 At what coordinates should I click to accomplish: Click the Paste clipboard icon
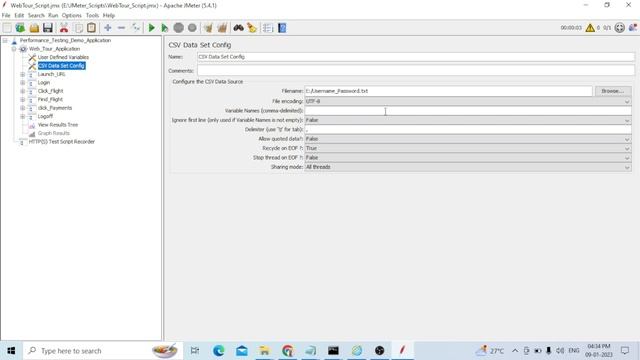91,28
